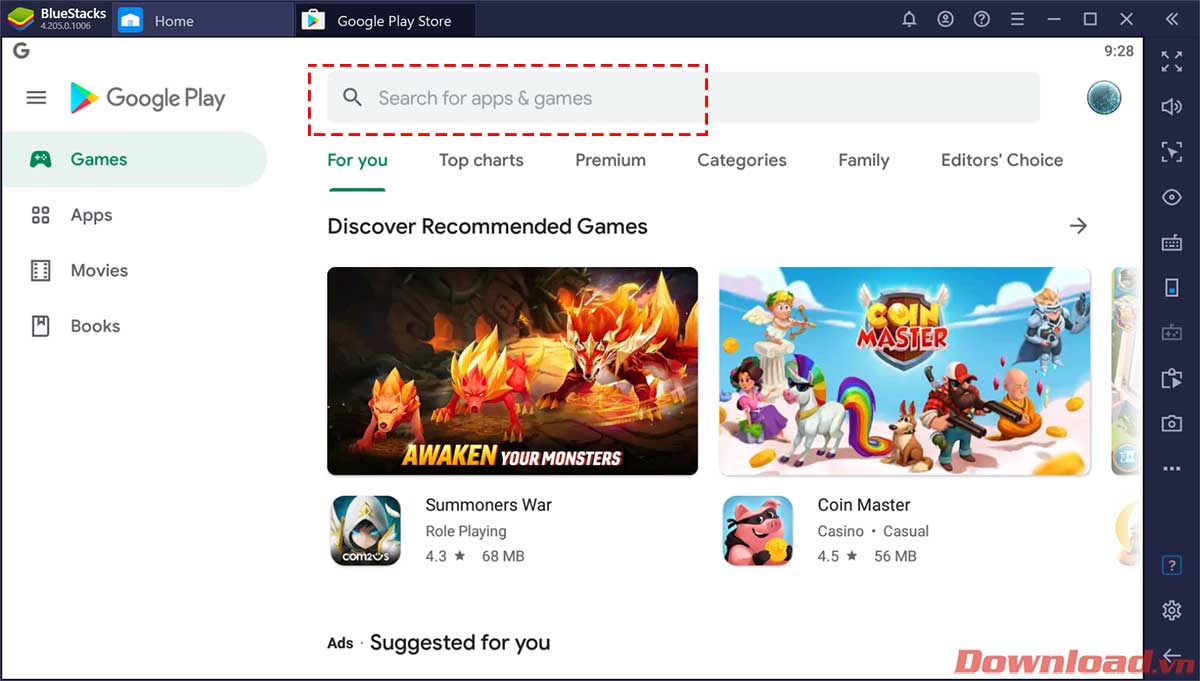The image size is (1200, 681).
Task: Click the Coin Master pig app icon
Action: point(758,530)
